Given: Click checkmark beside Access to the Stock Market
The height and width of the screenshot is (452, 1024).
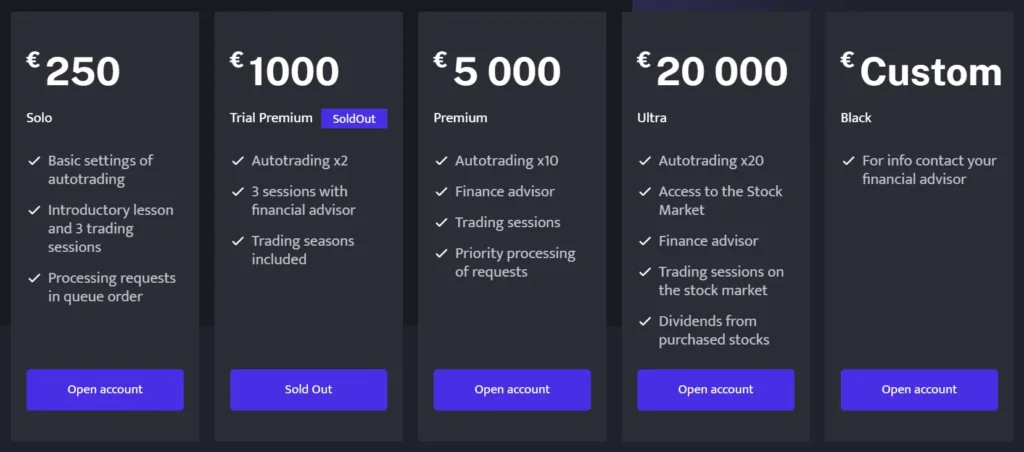Looking at the screenshot, I should pyautogui.click(x=645, y=192).
